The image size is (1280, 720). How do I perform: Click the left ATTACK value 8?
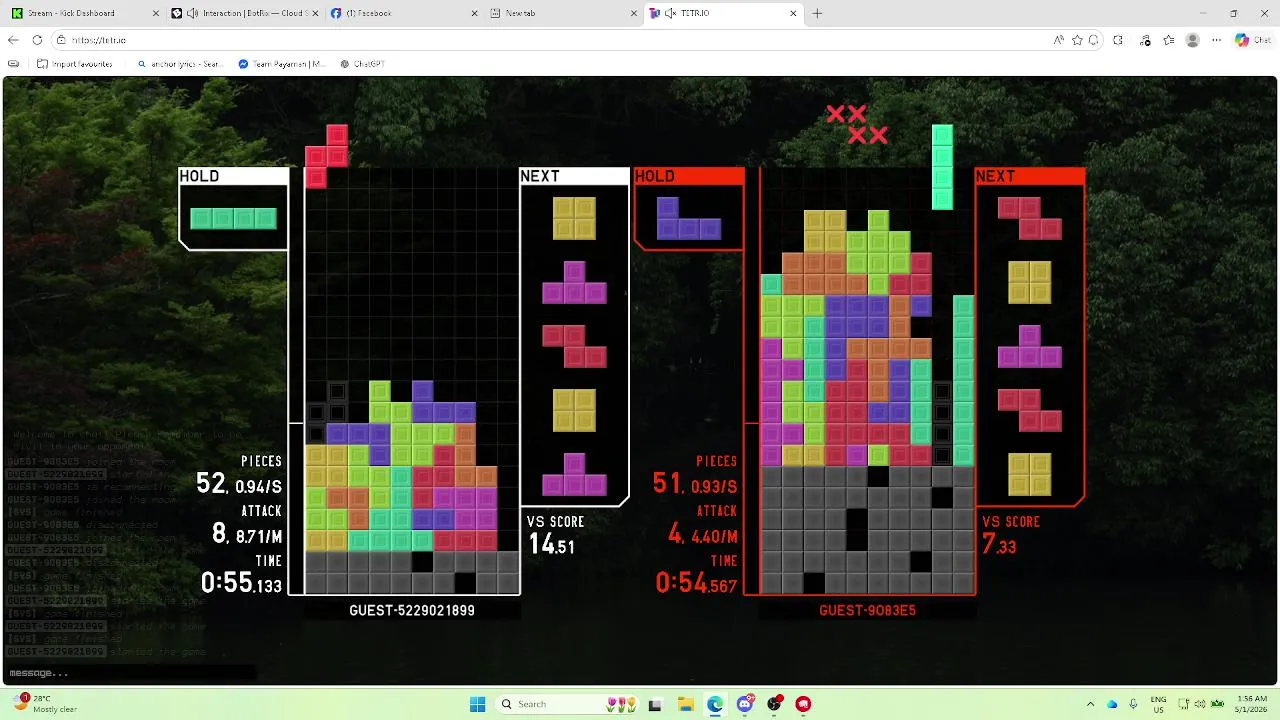pos(219,534)
